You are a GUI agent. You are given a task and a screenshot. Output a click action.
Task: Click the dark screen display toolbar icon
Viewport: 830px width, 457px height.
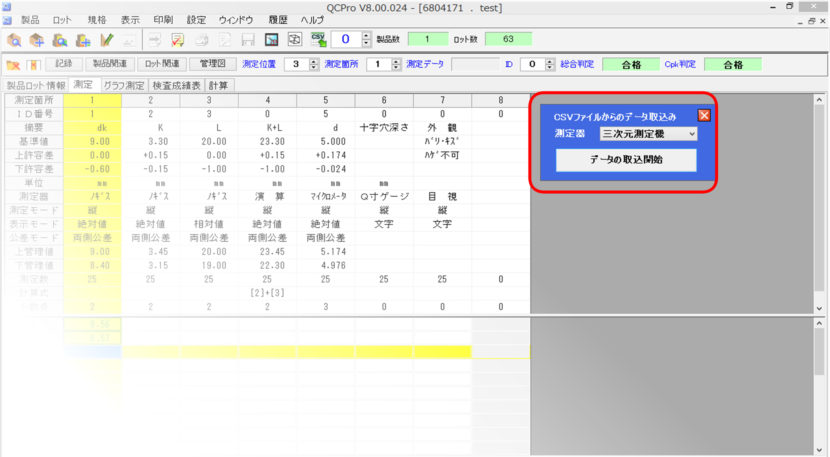(x=270, y=40)
